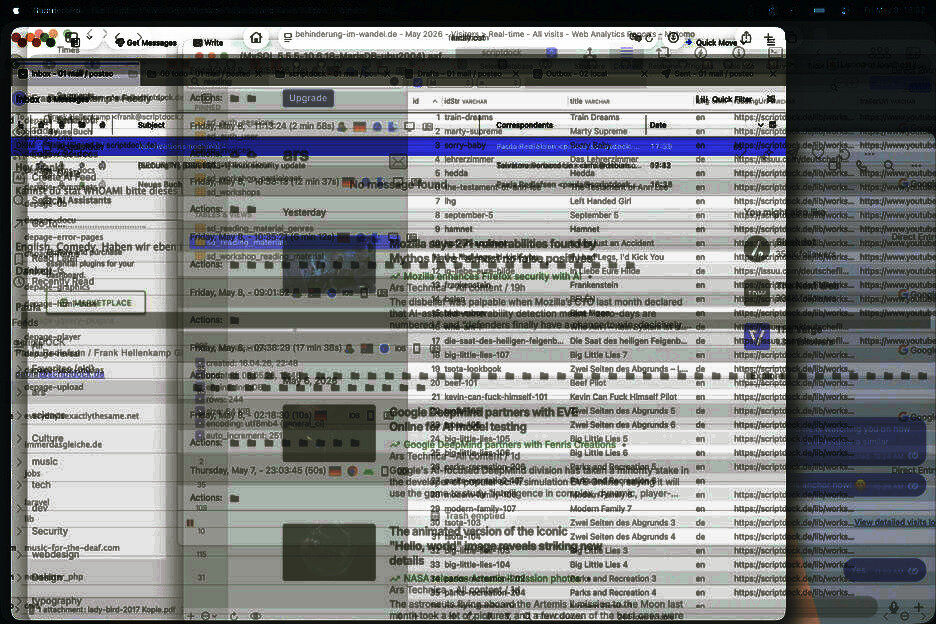Screen dimensions: 936x624
Task: Sort messages by the Date column
Action: pyautogui.click(x=658, y=125)
